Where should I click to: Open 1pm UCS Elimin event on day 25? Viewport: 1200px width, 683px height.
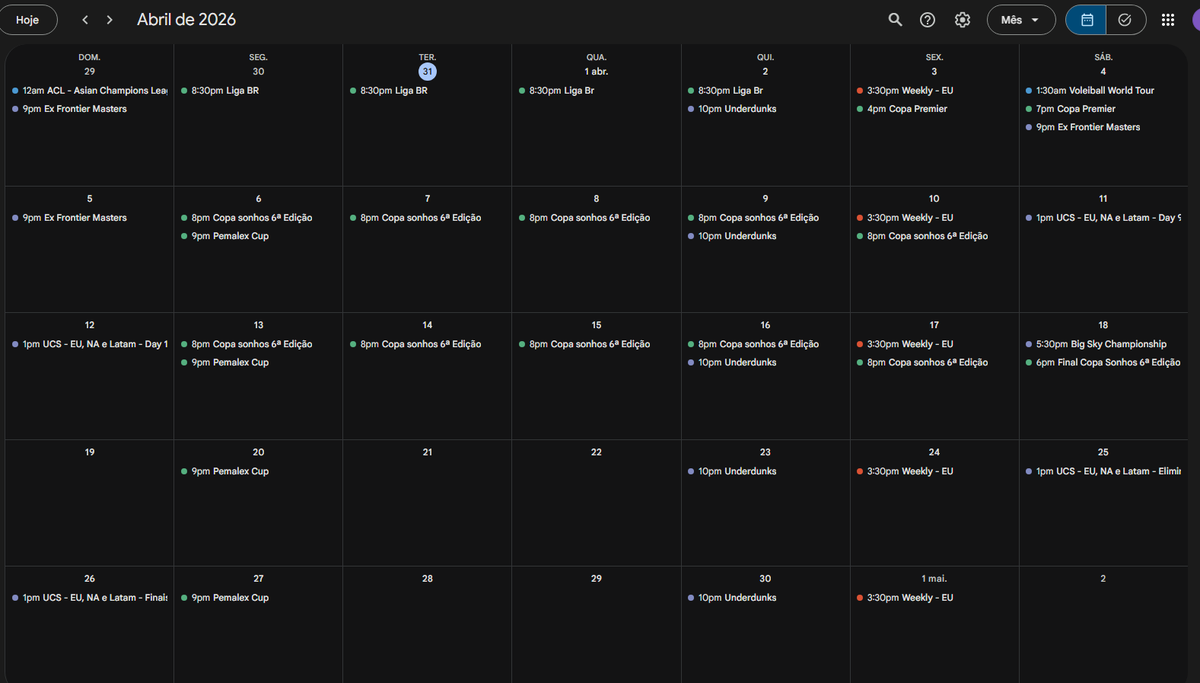(x=1104, y=471)
